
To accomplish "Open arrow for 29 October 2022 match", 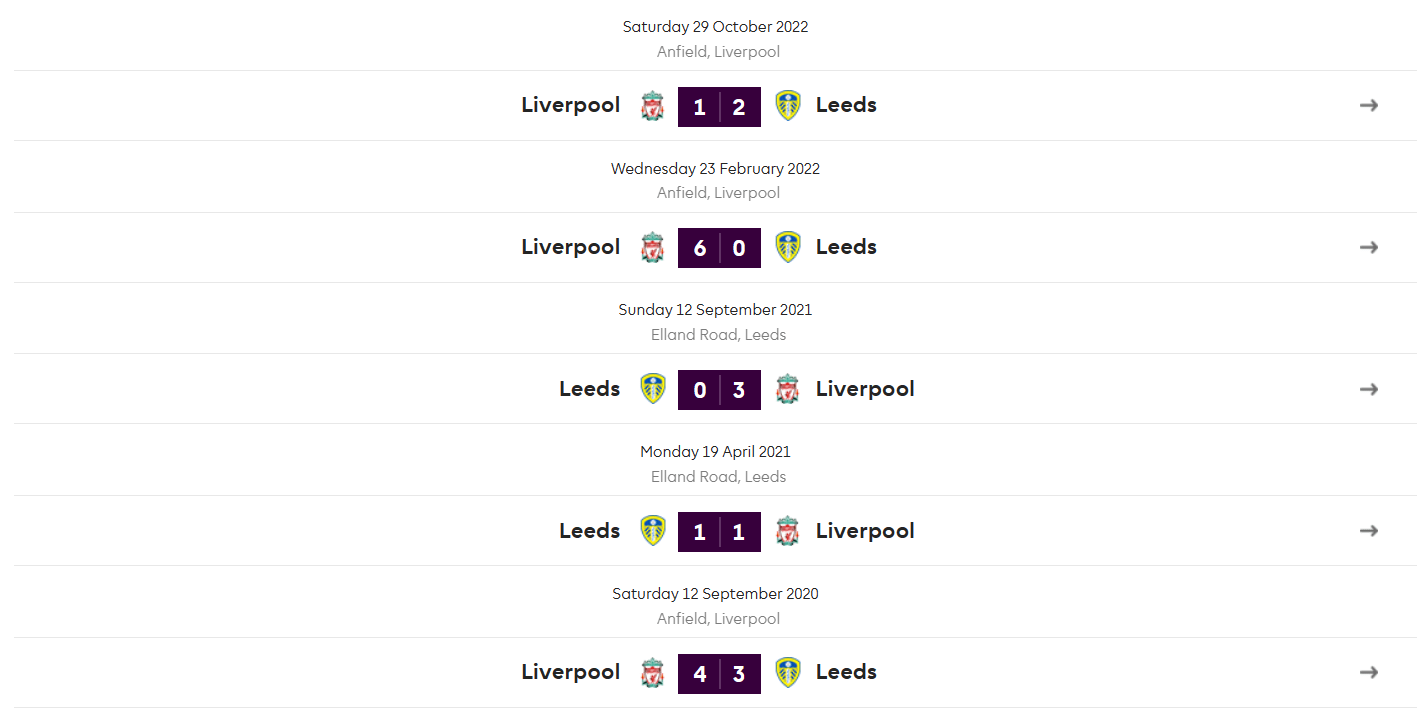I will (x=1369, y=105).
